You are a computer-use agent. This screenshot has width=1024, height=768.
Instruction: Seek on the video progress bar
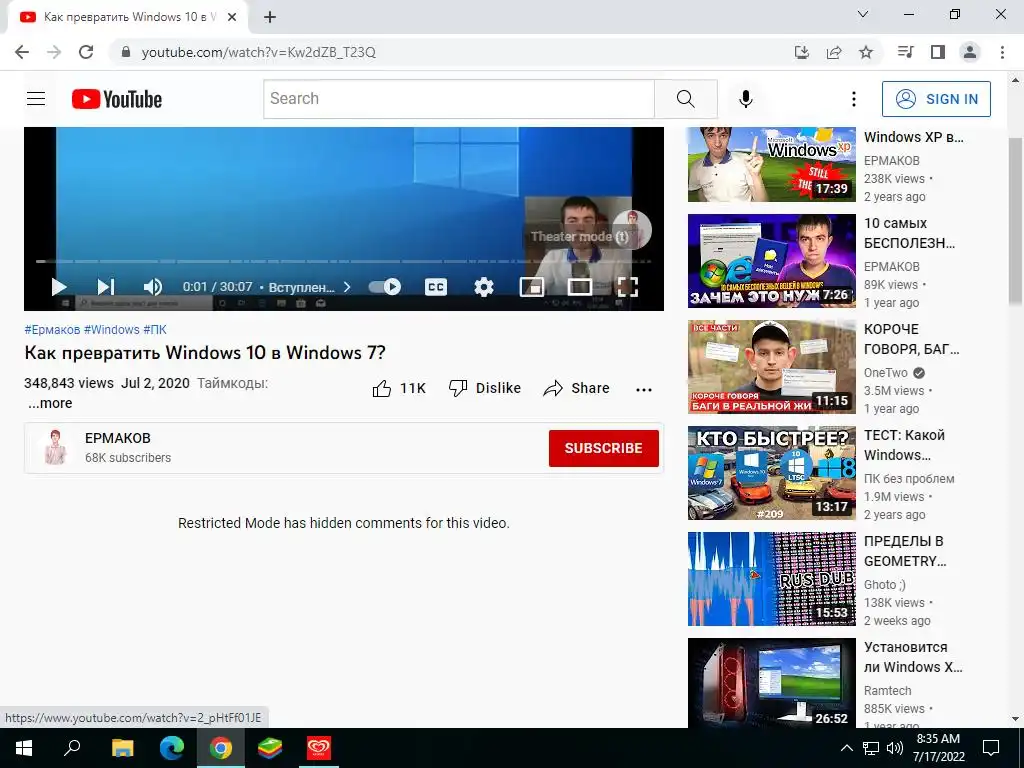344,261
